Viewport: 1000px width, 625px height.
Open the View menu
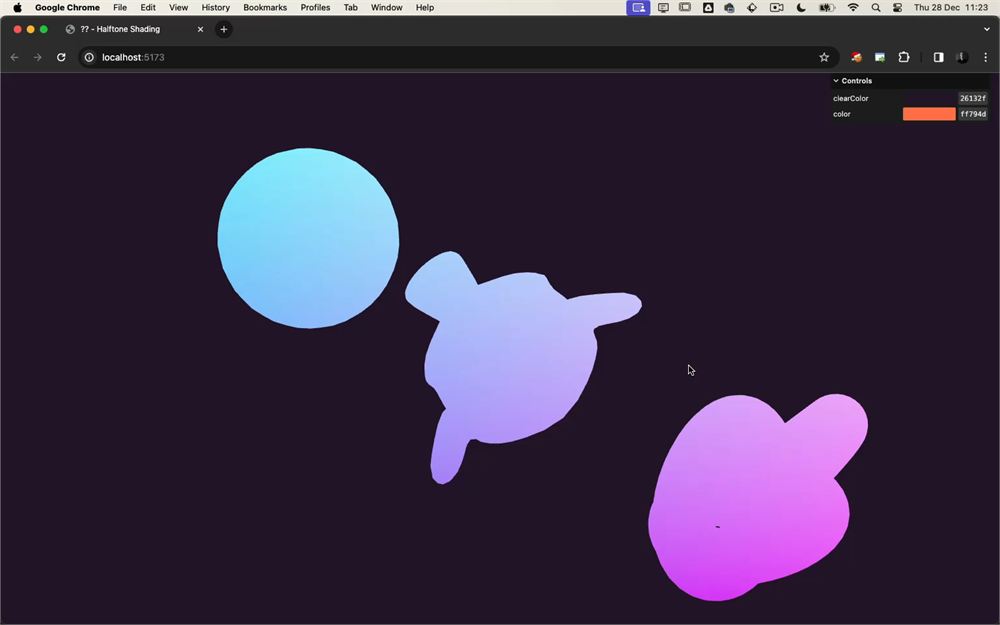pyautogui.click(x=179, y=8)
